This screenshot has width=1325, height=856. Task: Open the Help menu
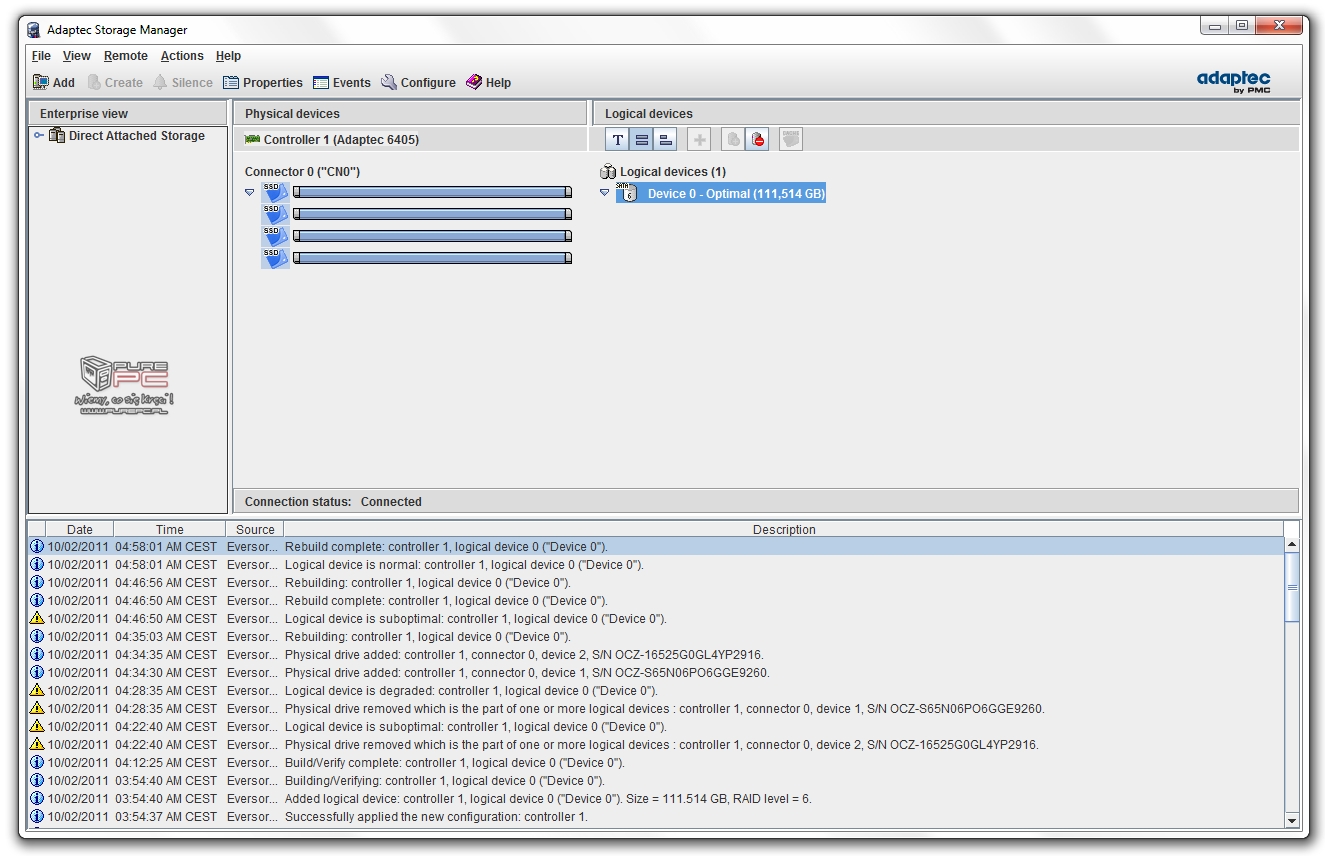(x=229, y=56)
